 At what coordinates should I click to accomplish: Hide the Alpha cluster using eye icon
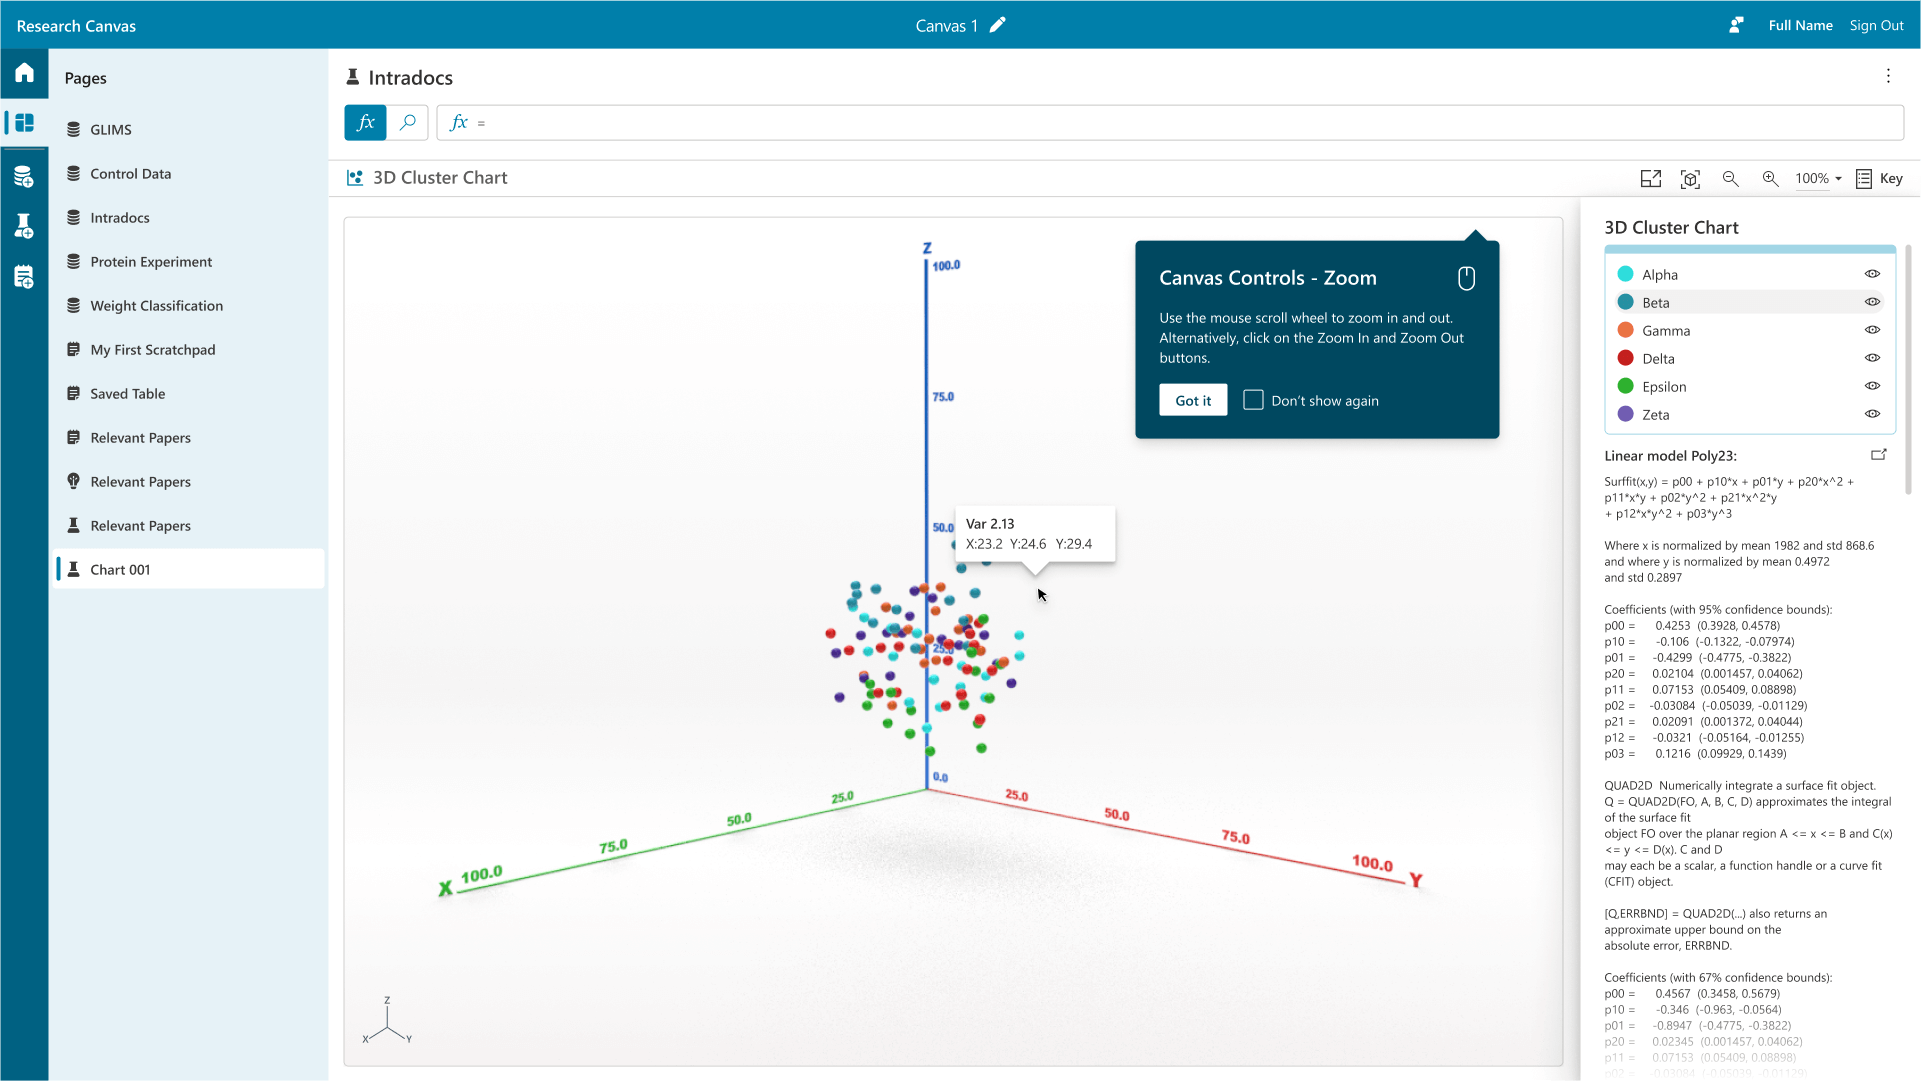(x=1872, y=274)
